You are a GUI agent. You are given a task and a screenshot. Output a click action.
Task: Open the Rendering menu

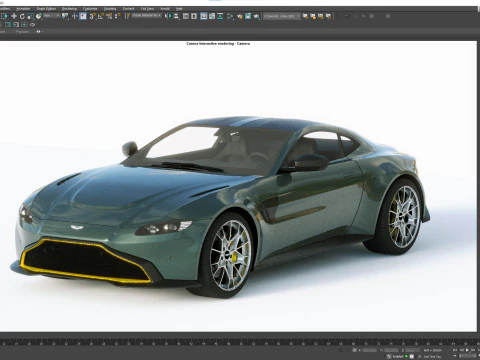pos(69,9)
